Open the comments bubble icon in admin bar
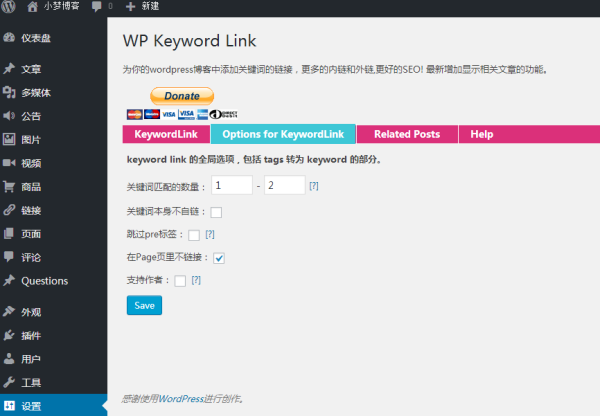The image size is (600, 416). coord(97,7)
